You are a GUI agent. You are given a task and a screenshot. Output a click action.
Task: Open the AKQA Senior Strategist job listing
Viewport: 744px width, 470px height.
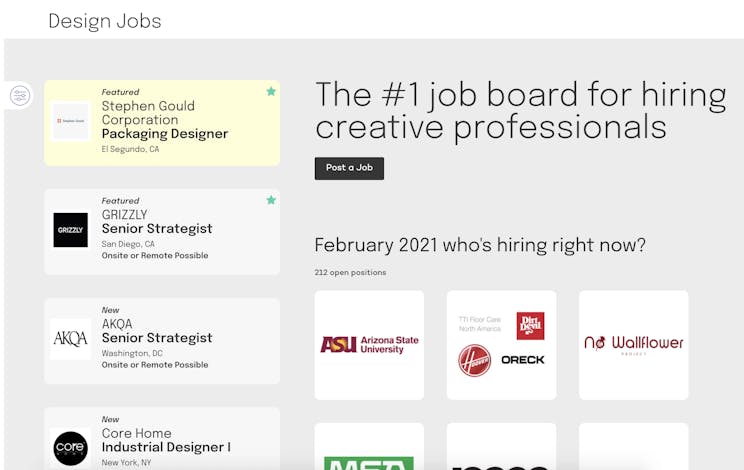pos(162,341)
